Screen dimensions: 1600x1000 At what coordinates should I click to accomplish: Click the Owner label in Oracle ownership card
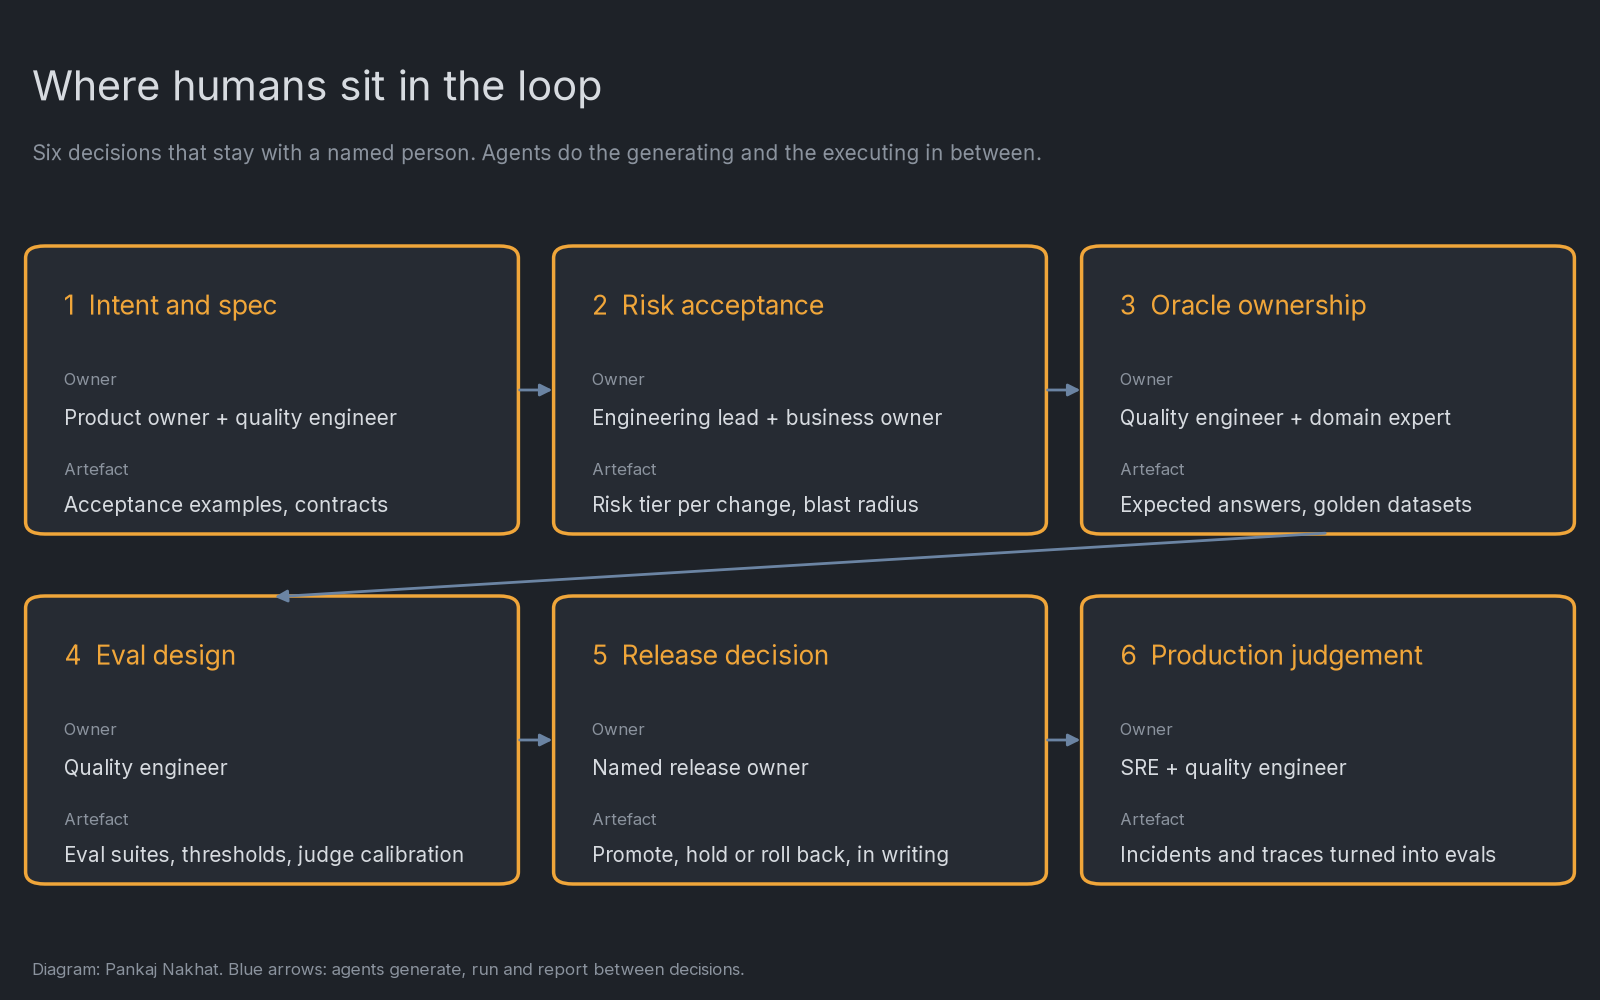(1146, 380)
